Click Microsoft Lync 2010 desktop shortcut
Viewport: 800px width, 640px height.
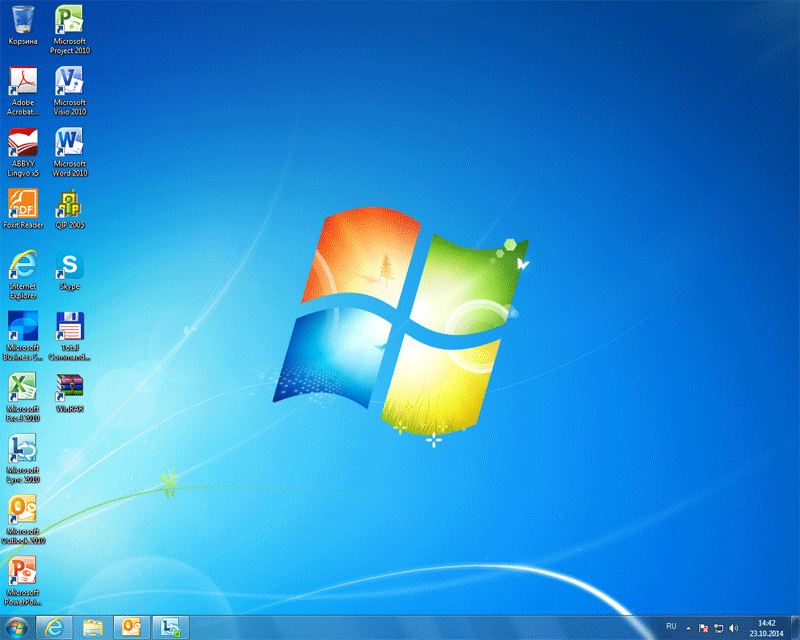click(x=23, y=458)
